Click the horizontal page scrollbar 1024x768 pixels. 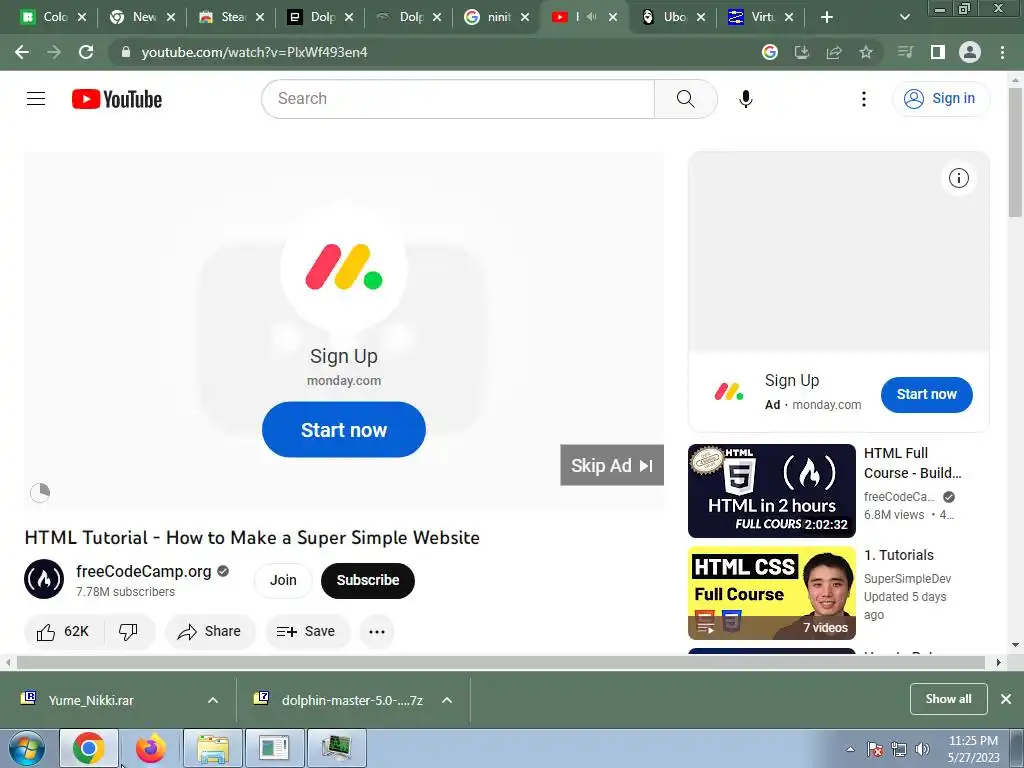pyautogui.click(x=502, y=662)
